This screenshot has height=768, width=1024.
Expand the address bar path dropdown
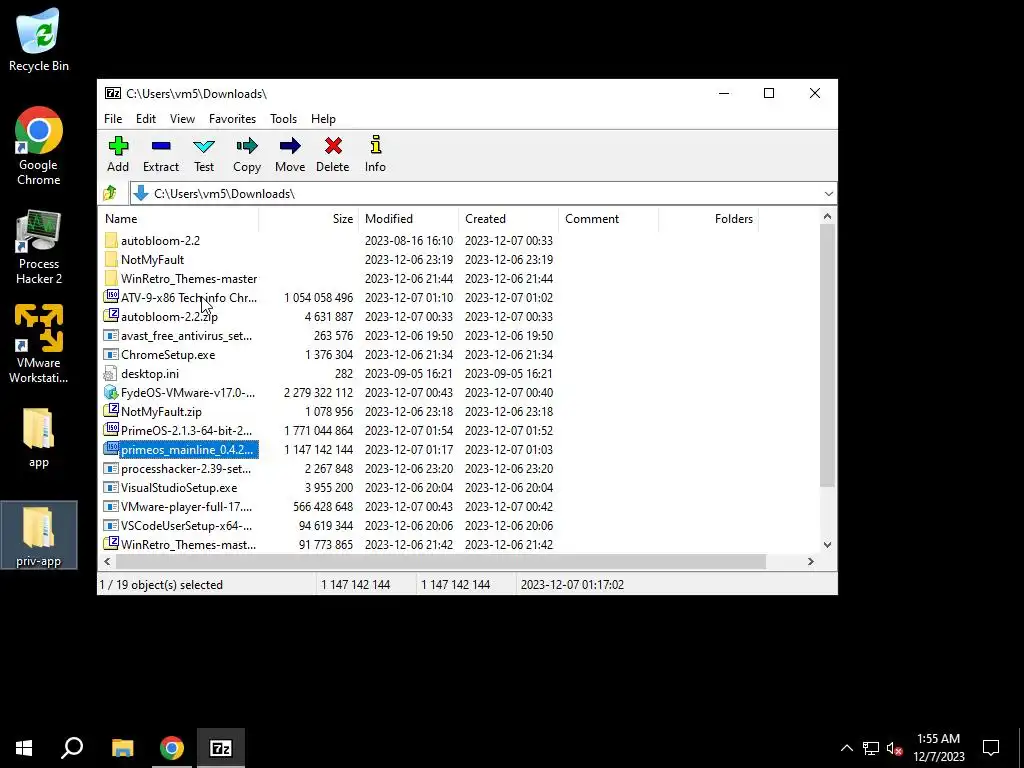828,193
